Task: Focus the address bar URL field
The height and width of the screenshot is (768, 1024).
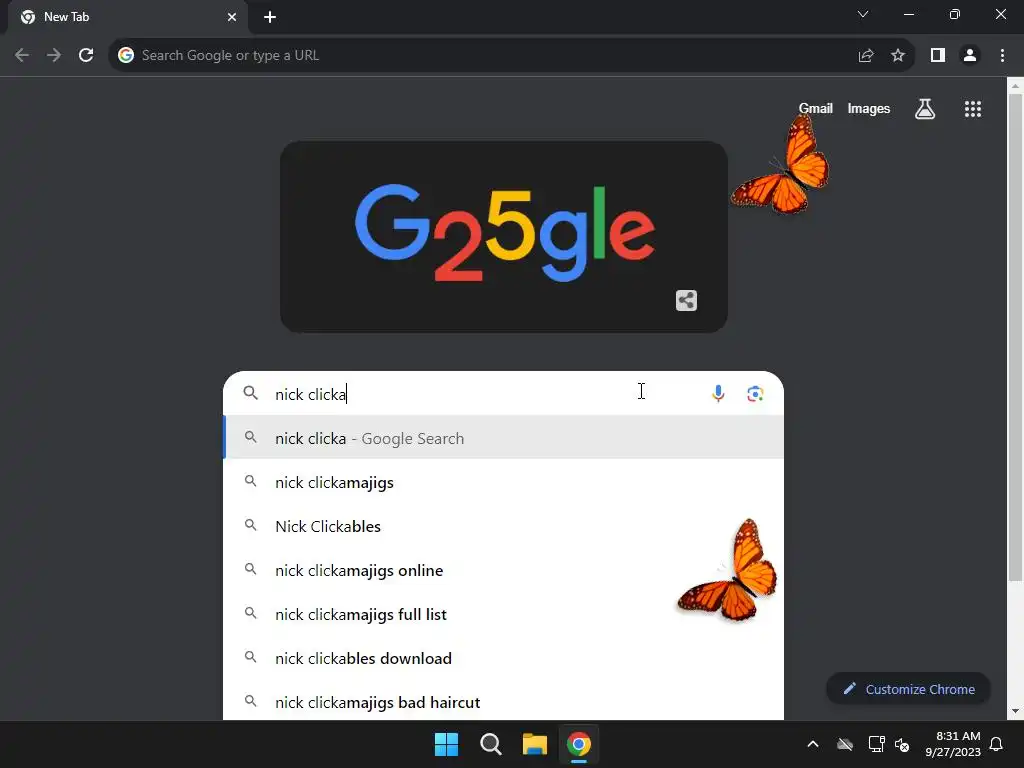Action: coord(483,56)
